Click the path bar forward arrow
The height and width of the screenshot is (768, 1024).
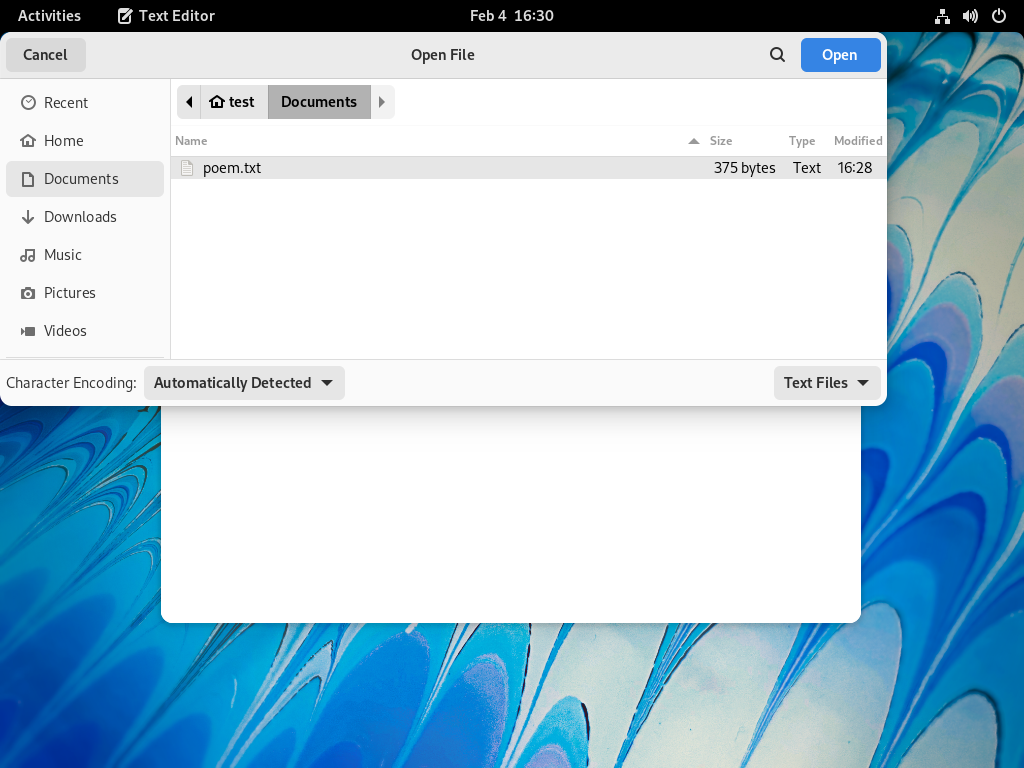(383, 102)
